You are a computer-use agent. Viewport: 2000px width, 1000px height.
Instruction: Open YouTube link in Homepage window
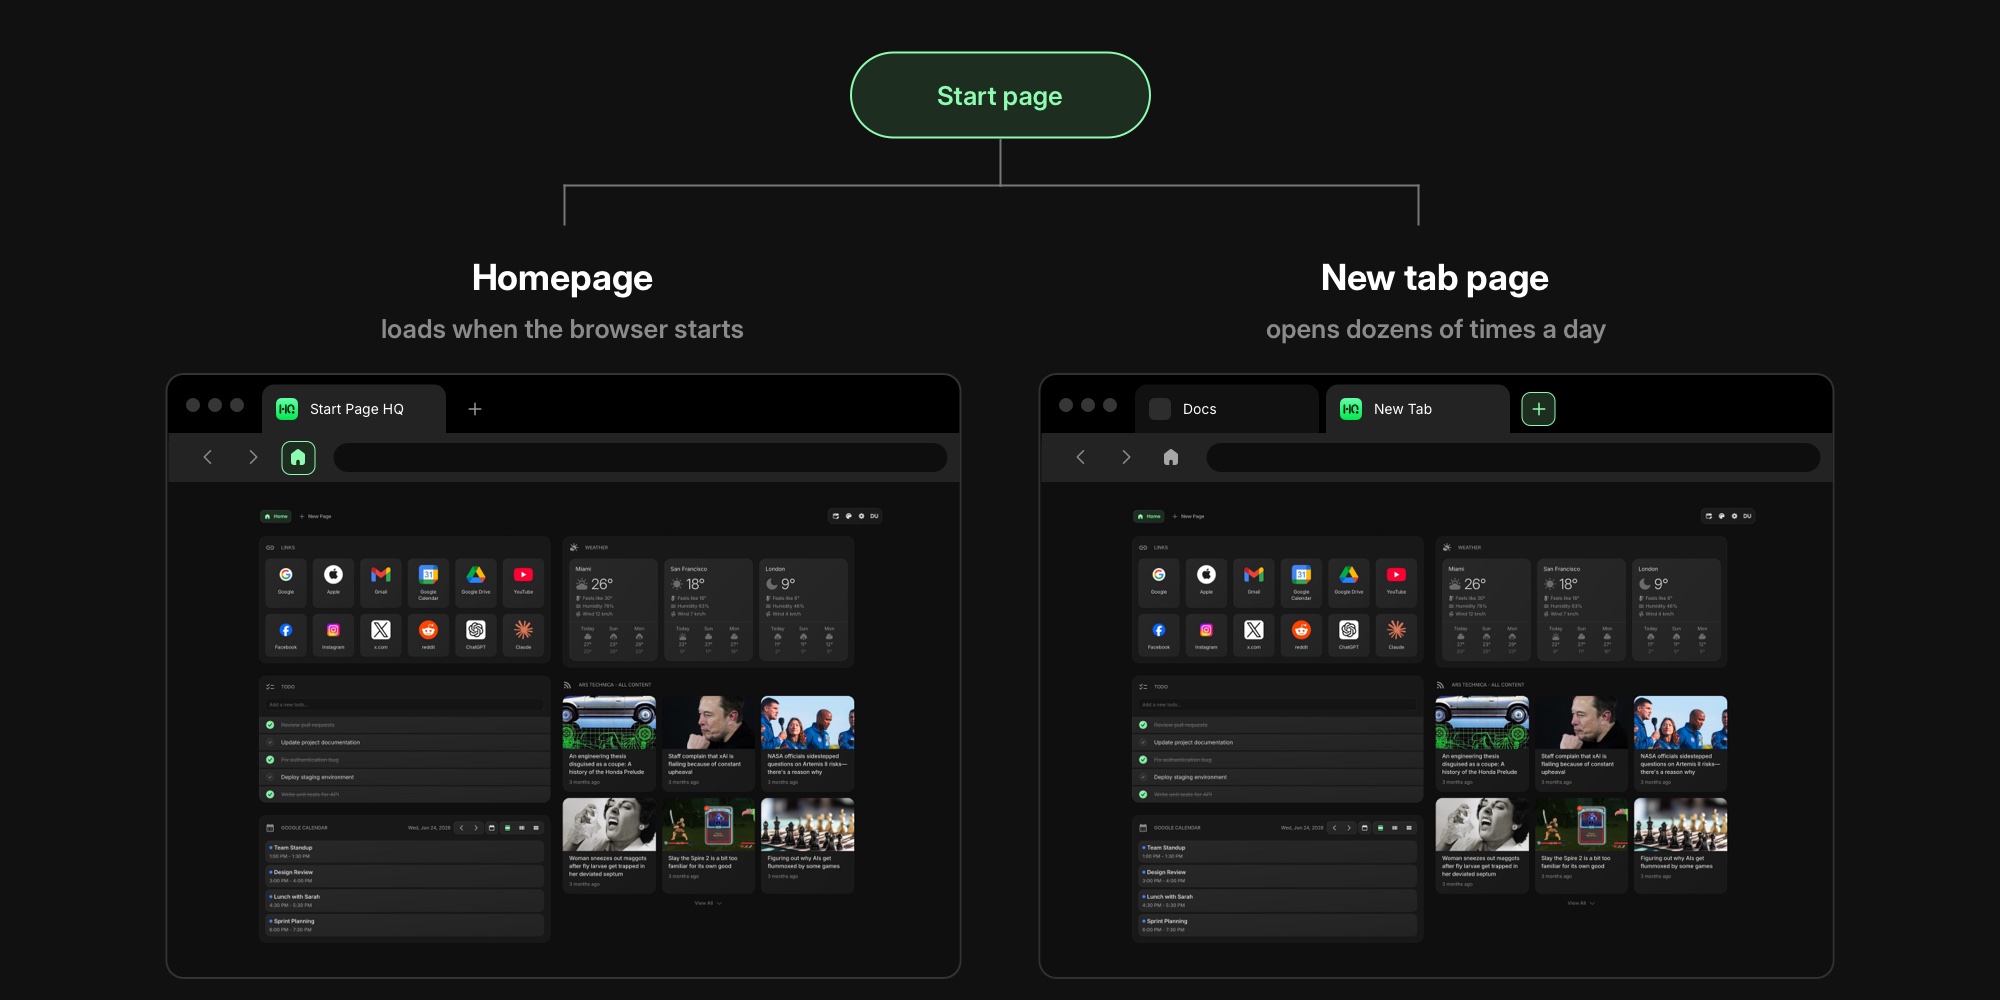pos(523,582)
